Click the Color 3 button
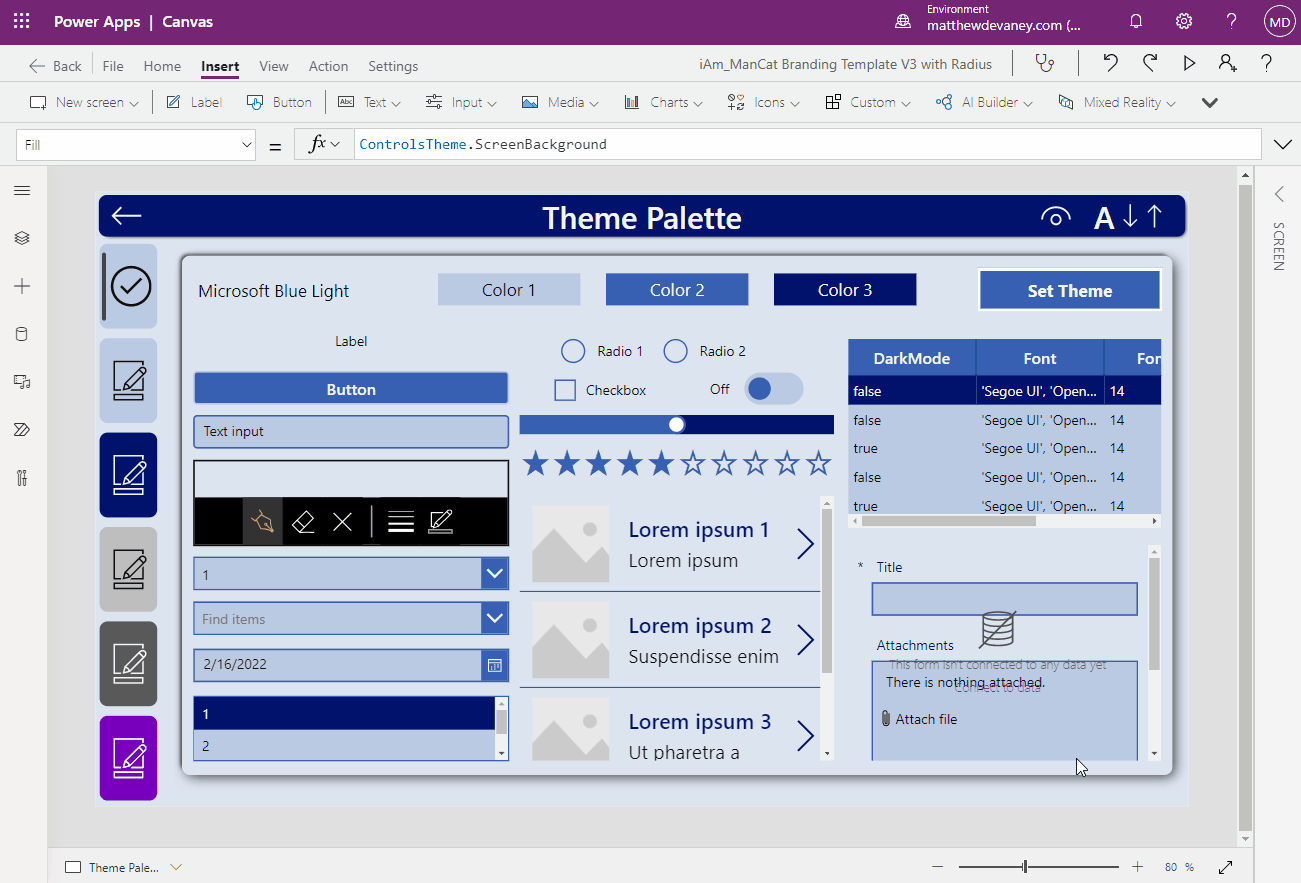The image size is (1301, 883). point(844,289)
